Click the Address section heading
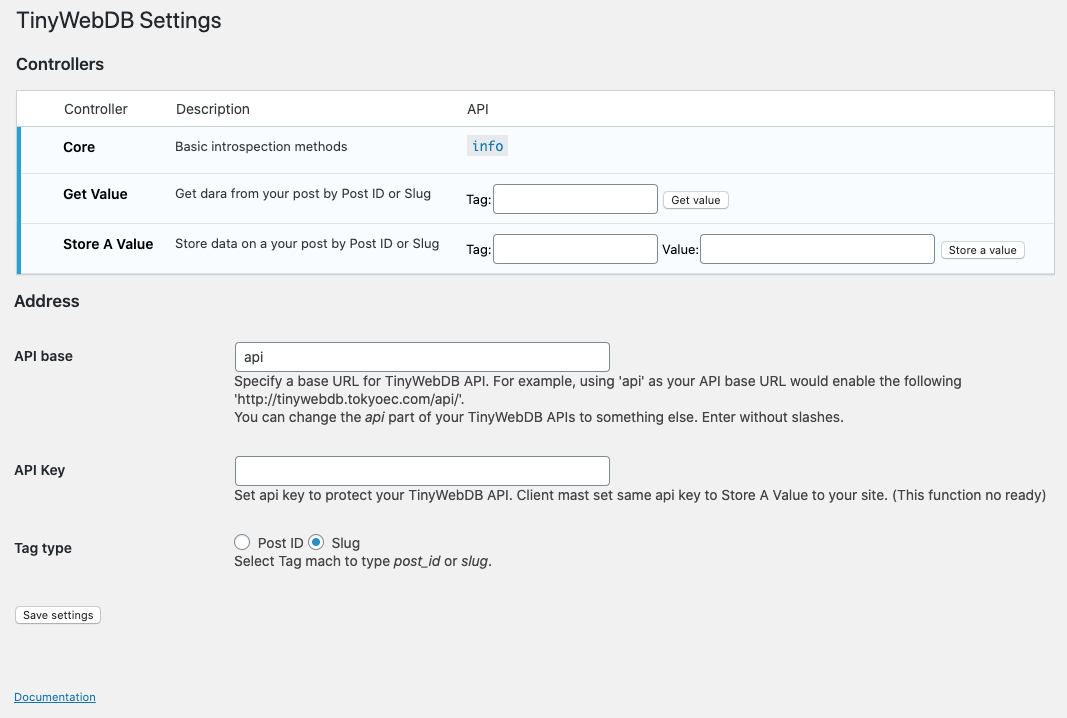This screenshot has width=1067, height=718. pyautogui.click(x=47, y=301)
